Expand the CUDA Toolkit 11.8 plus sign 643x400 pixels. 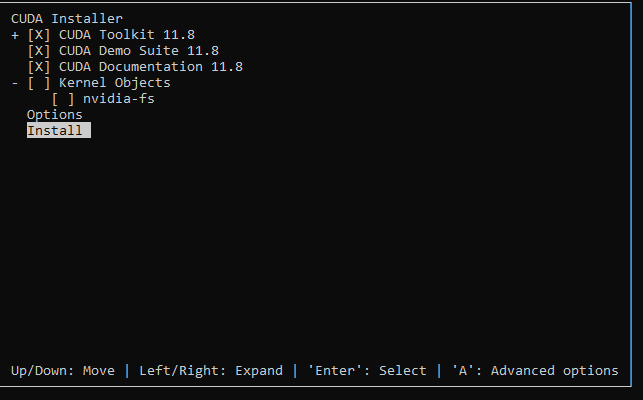15,35
